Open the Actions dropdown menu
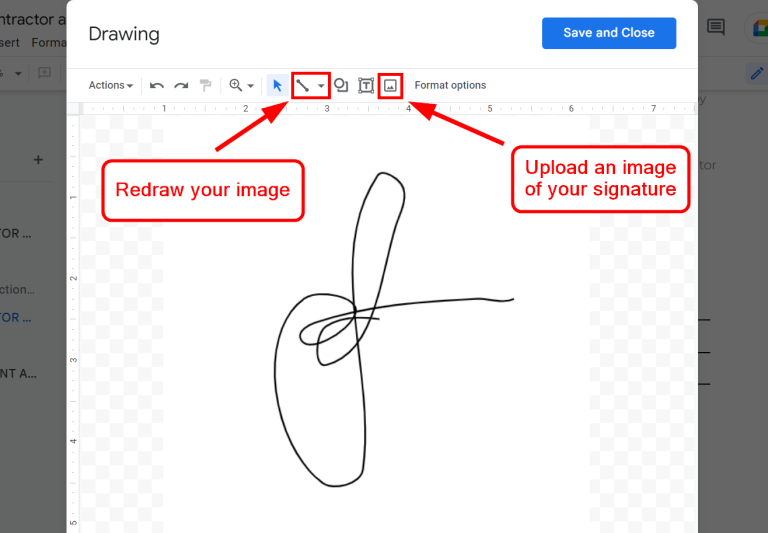768x533 pixels. click(x=111, y=85)
